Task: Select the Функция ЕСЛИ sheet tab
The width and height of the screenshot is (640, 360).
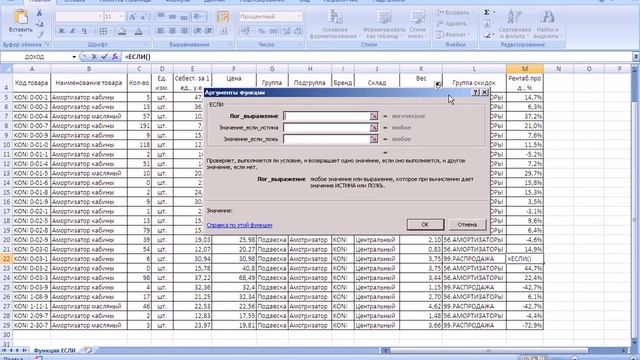Action: pyautogui.click(x=55, y=351)
